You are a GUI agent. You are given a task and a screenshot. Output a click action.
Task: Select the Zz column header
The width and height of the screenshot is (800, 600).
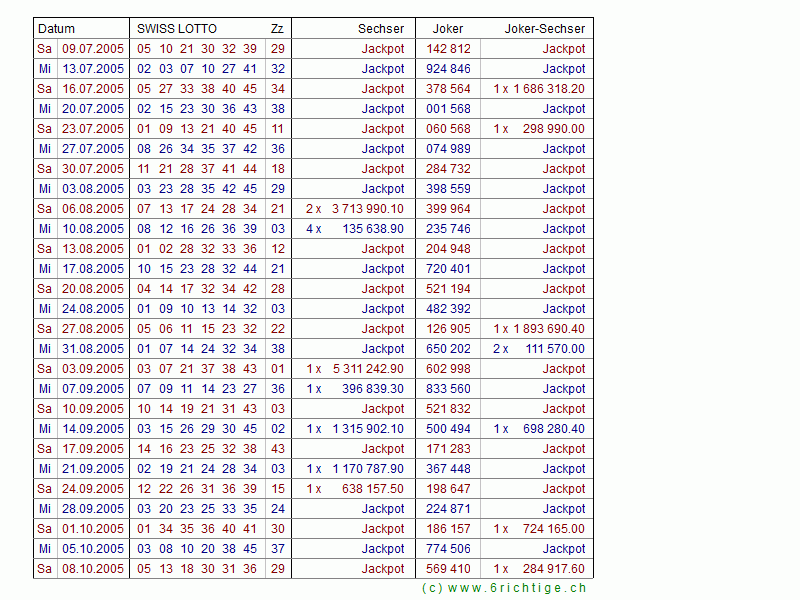[277, 29]
